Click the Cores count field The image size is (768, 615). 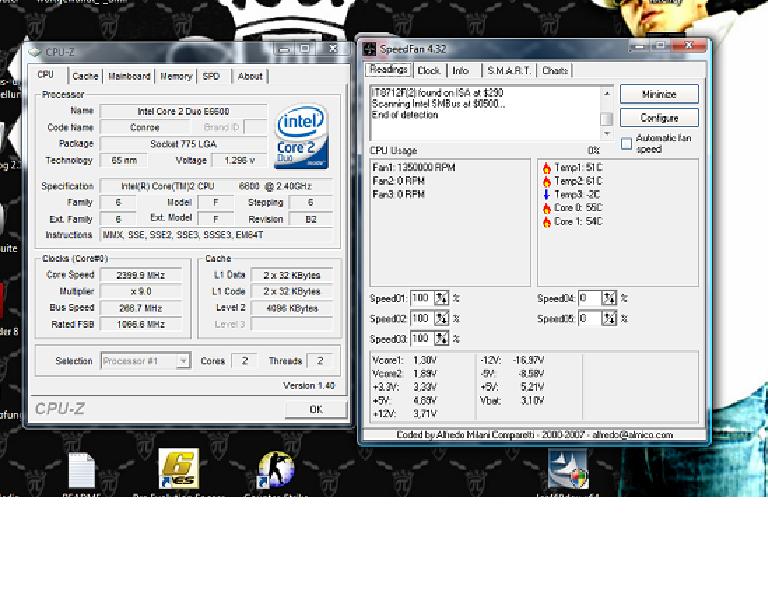pyautogui.click(x=244, y=361)
